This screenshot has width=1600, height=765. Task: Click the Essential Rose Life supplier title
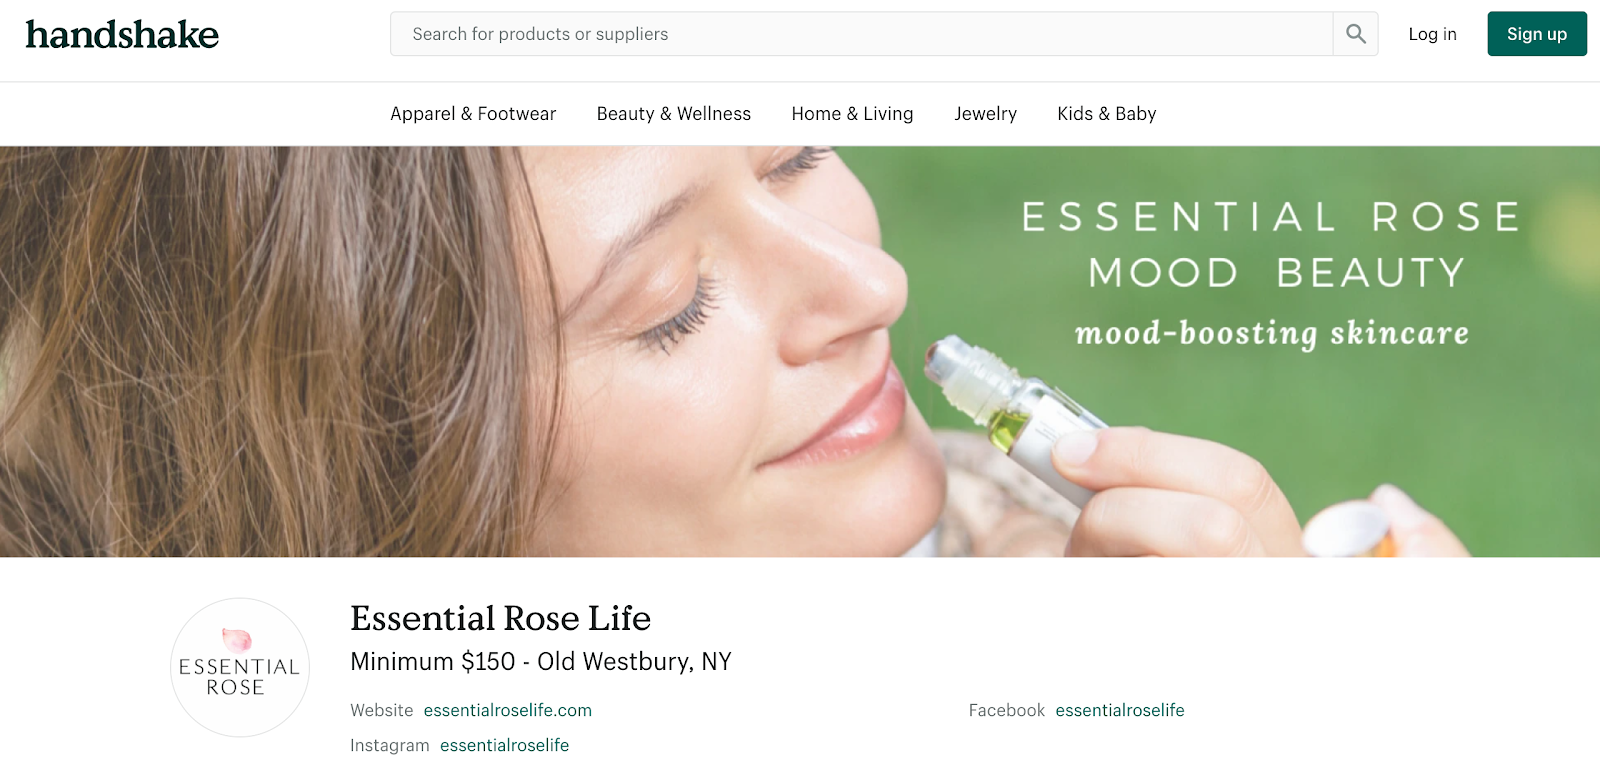point(500,618)
